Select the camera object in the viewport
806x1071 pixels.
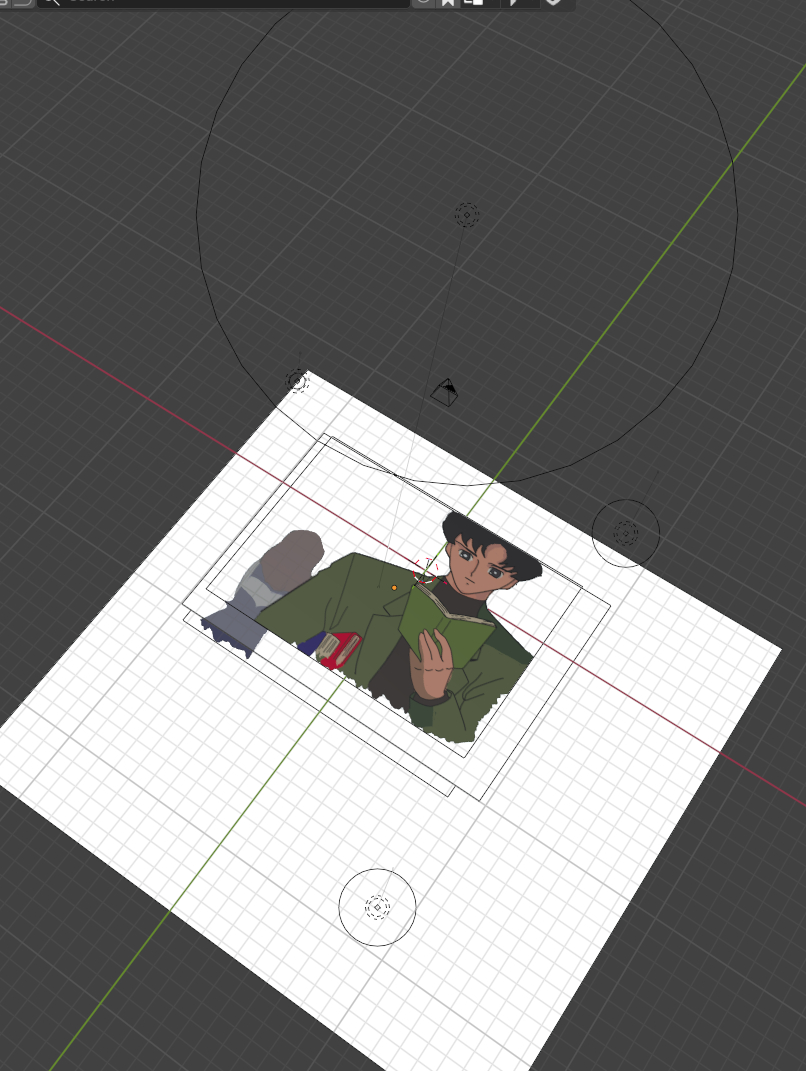445,391
